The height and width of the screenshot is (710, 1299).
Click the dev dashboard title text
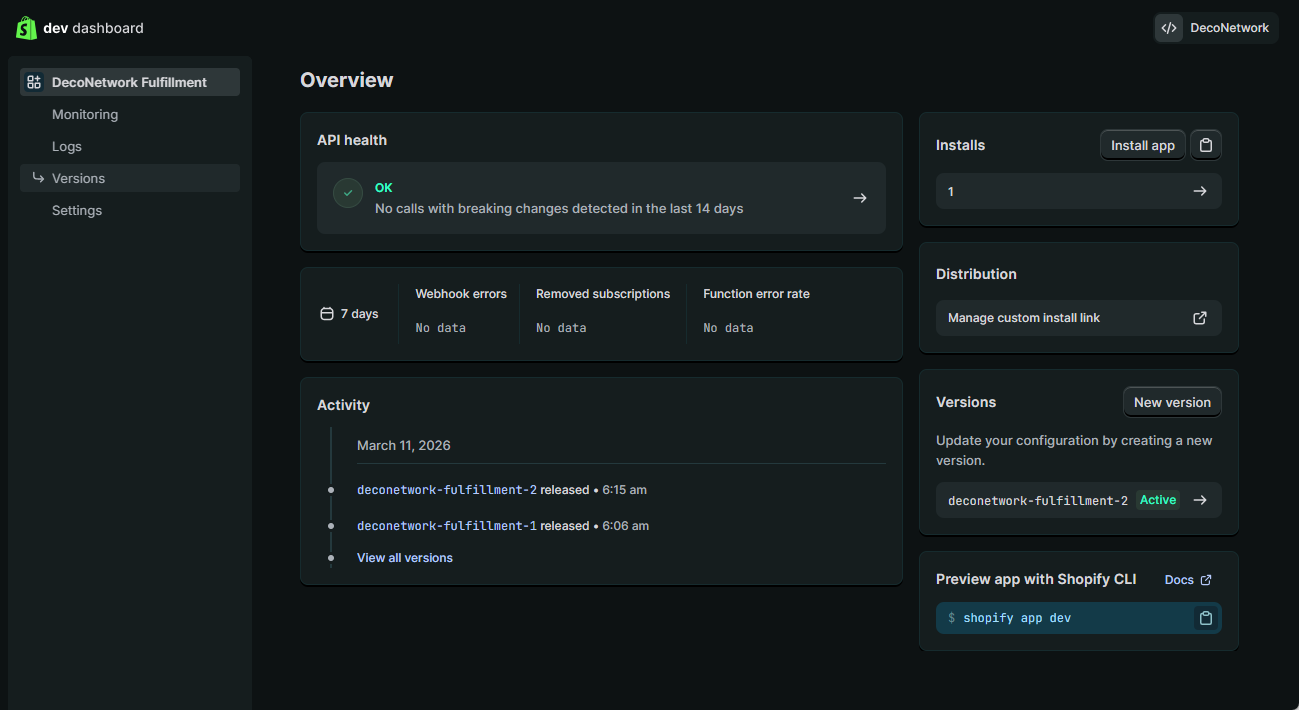pyautogui.click(x=93, y=28)
